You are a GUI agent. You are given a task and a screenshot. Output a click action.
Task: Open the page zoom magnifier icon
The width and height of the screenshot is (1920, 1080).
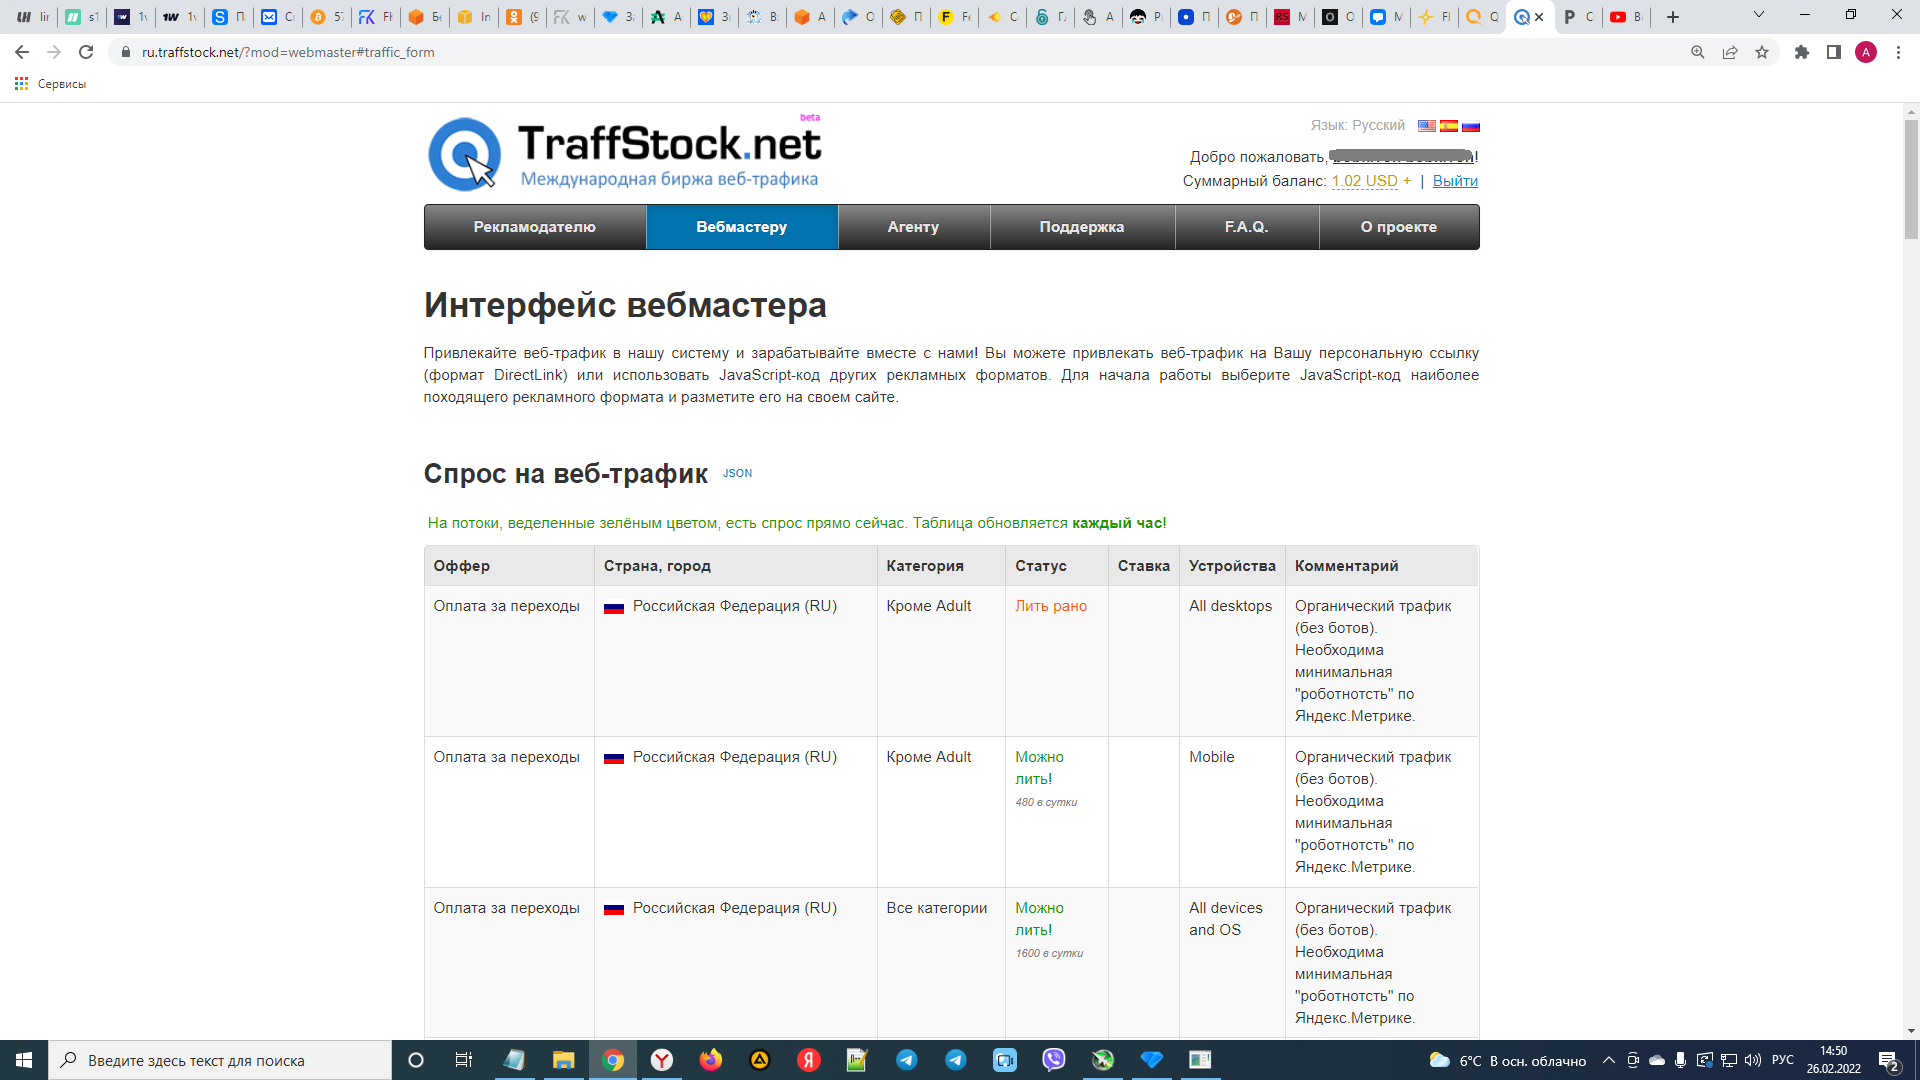pyautogui.click(x=1698, y=52)
